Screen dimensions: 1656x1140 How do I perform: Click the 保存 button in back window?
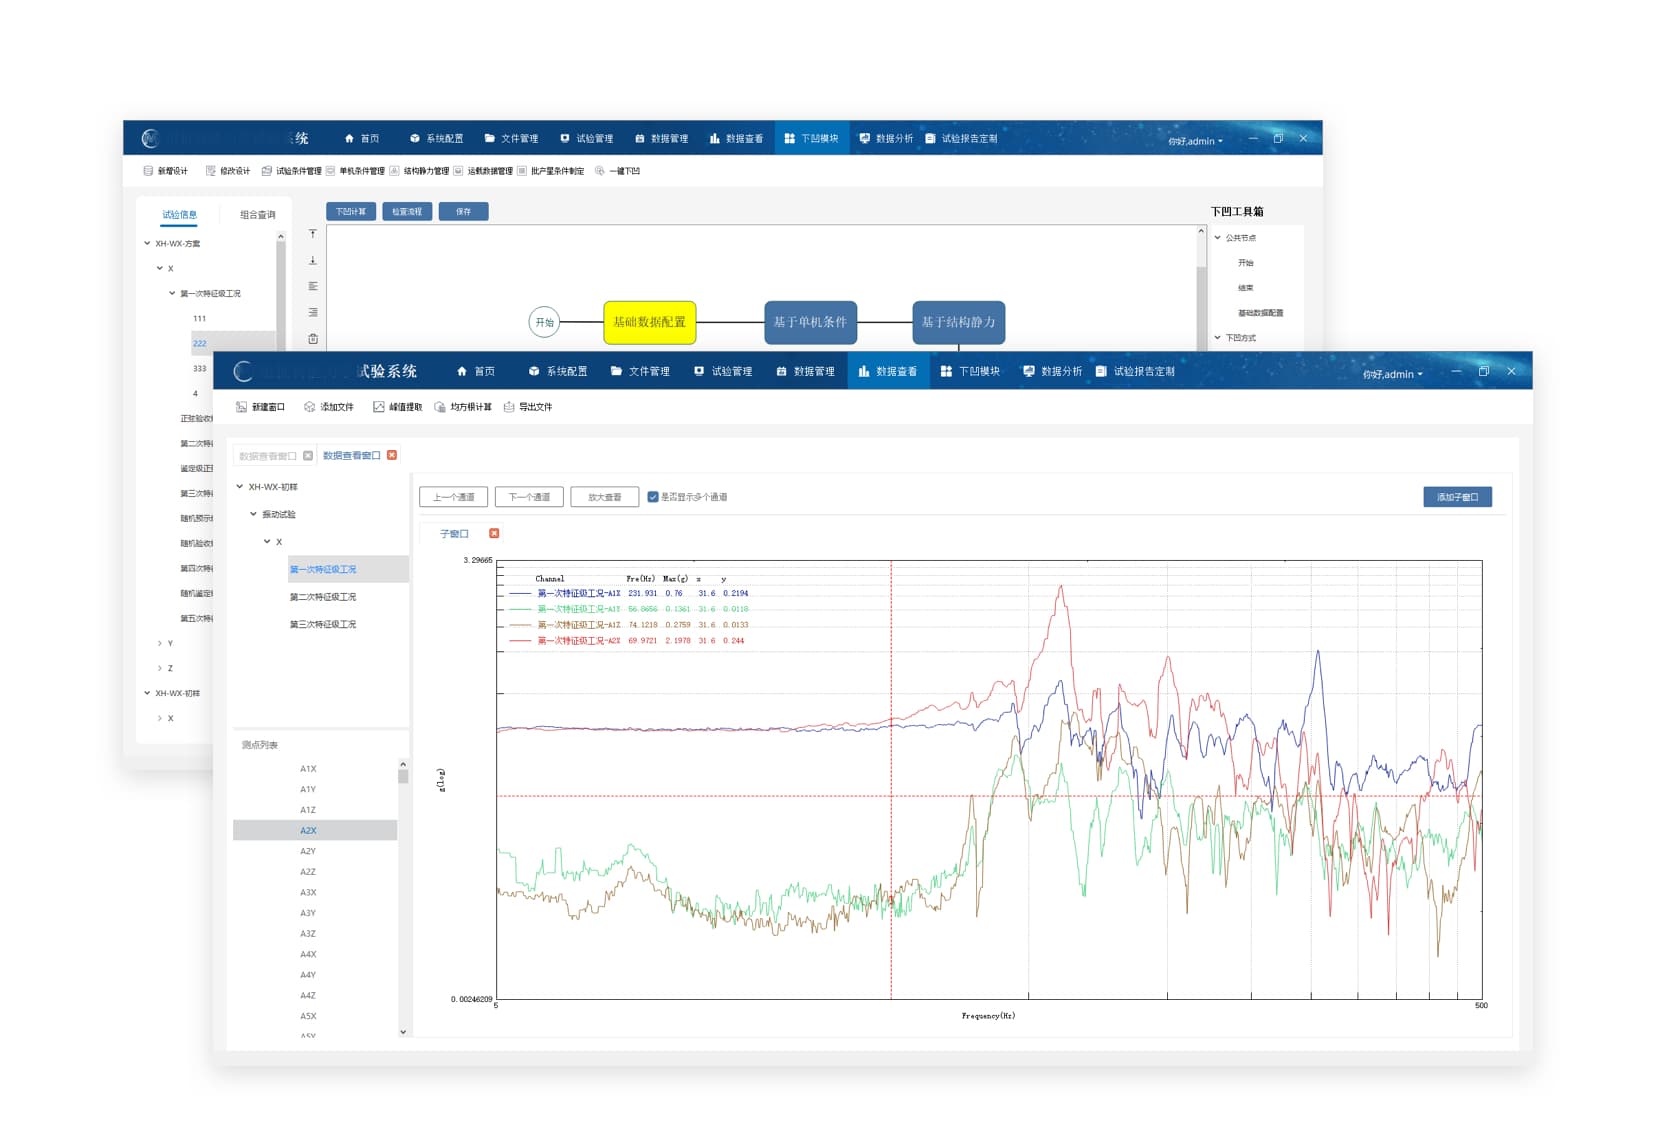tap(463, 211)
